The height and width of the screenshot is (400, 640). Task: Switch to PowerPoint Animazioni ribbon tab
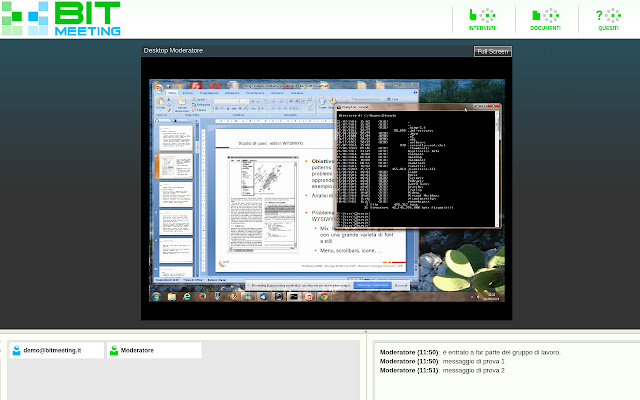[x=232, y=93]
